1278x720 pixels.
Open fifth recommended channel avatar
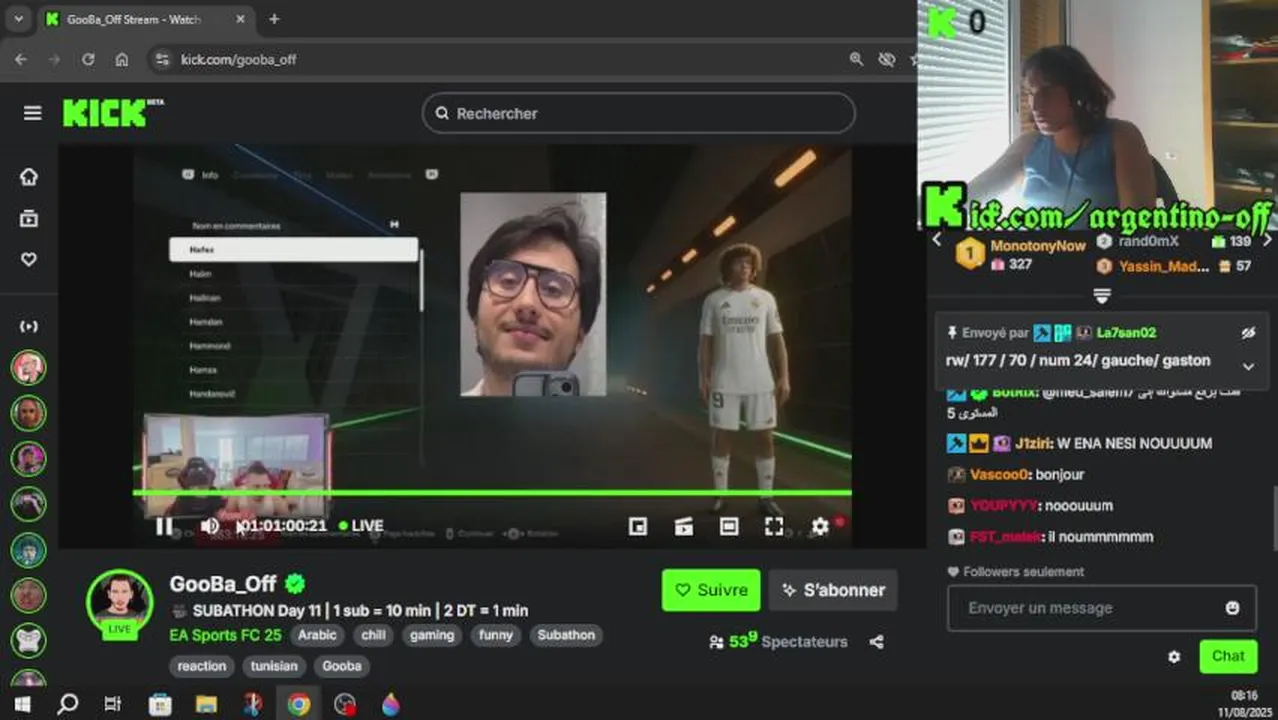[x=29, y=550]
